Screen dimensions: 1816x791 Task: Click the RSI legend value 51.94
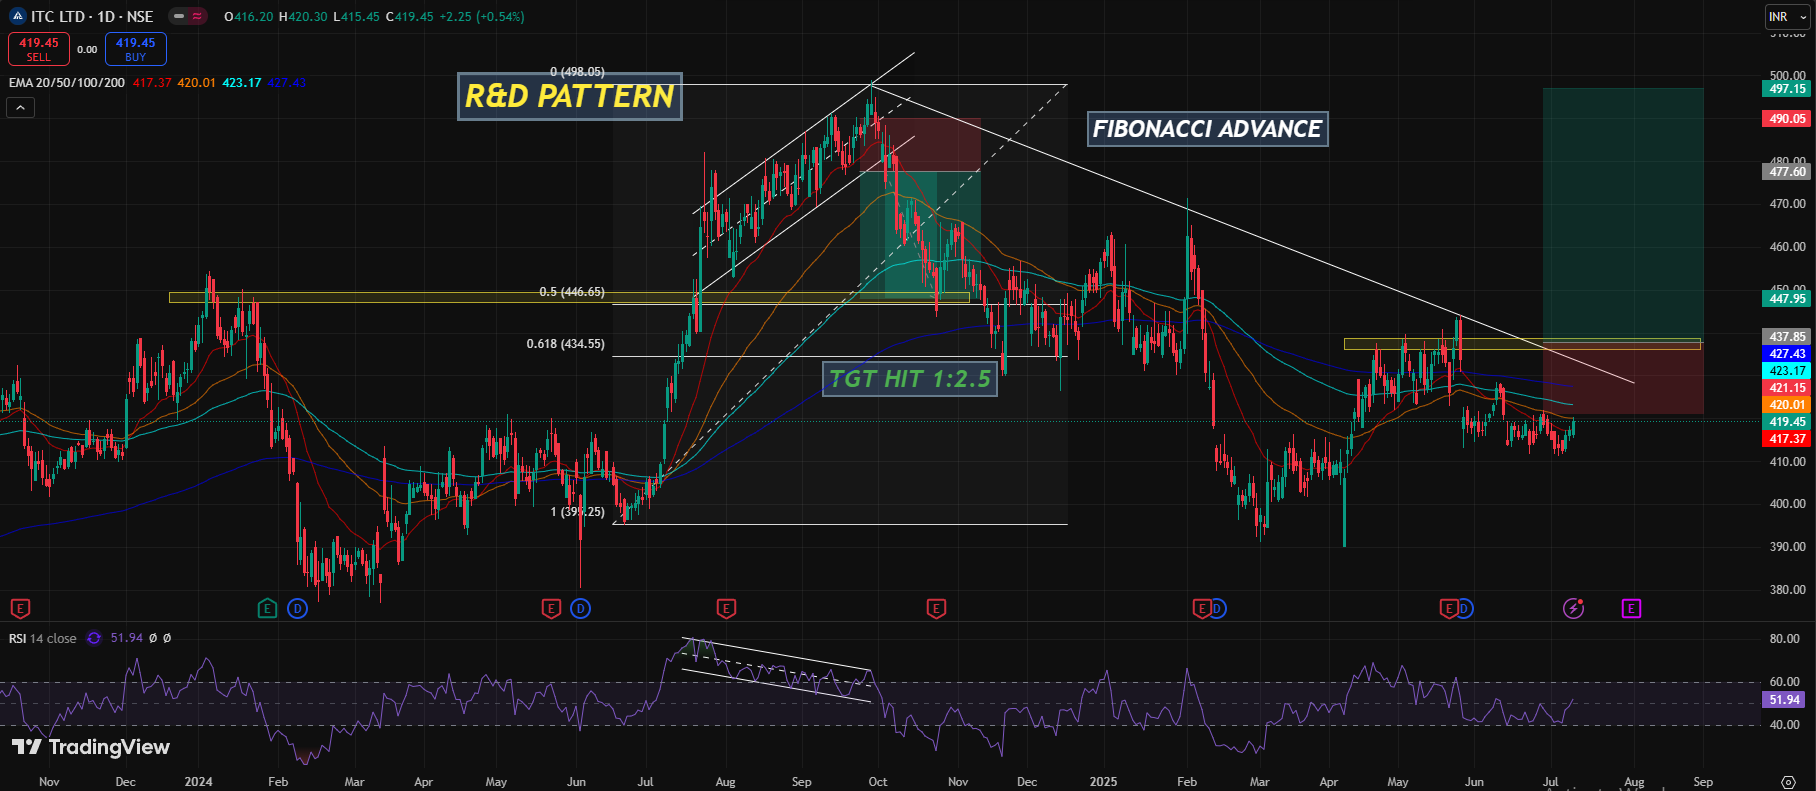point(126,638)
